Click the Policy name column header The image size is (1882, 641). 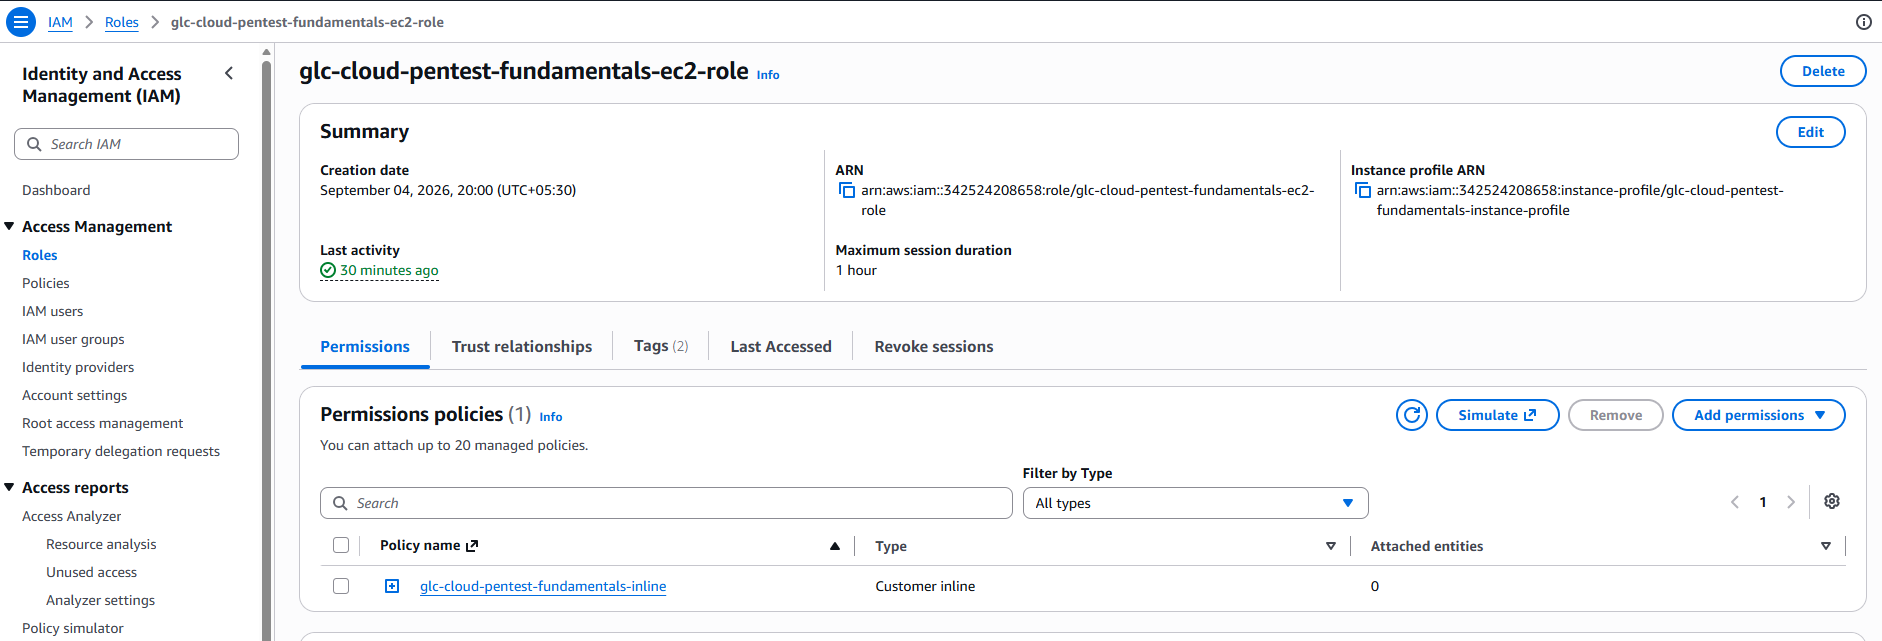tap(429, 545)
